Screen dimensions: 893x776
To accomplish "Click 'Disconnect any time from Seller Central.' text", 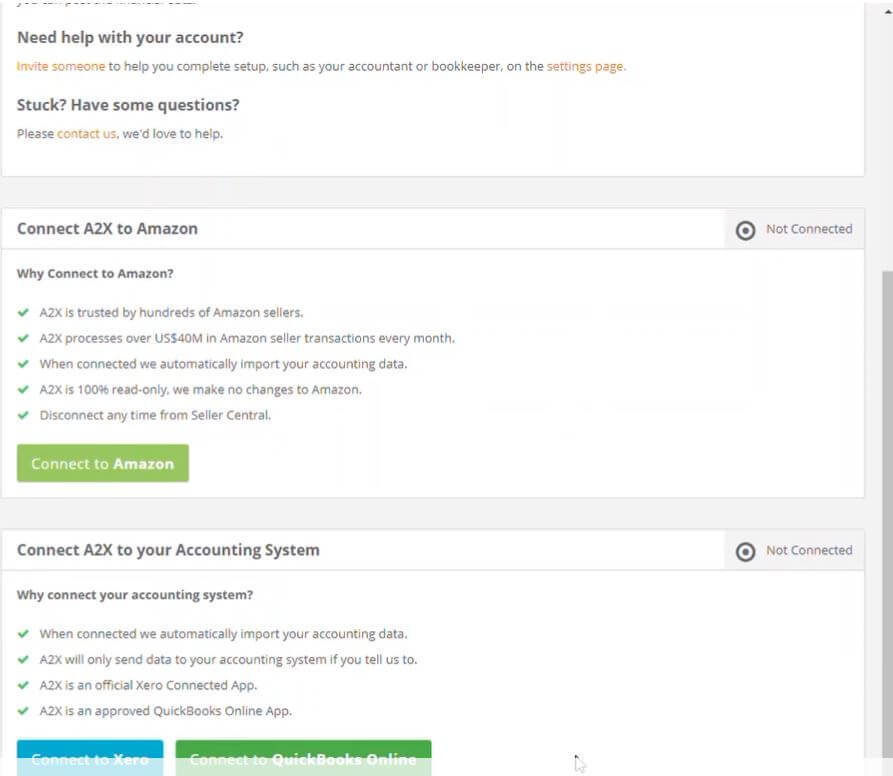I will (x=155, y=415).
